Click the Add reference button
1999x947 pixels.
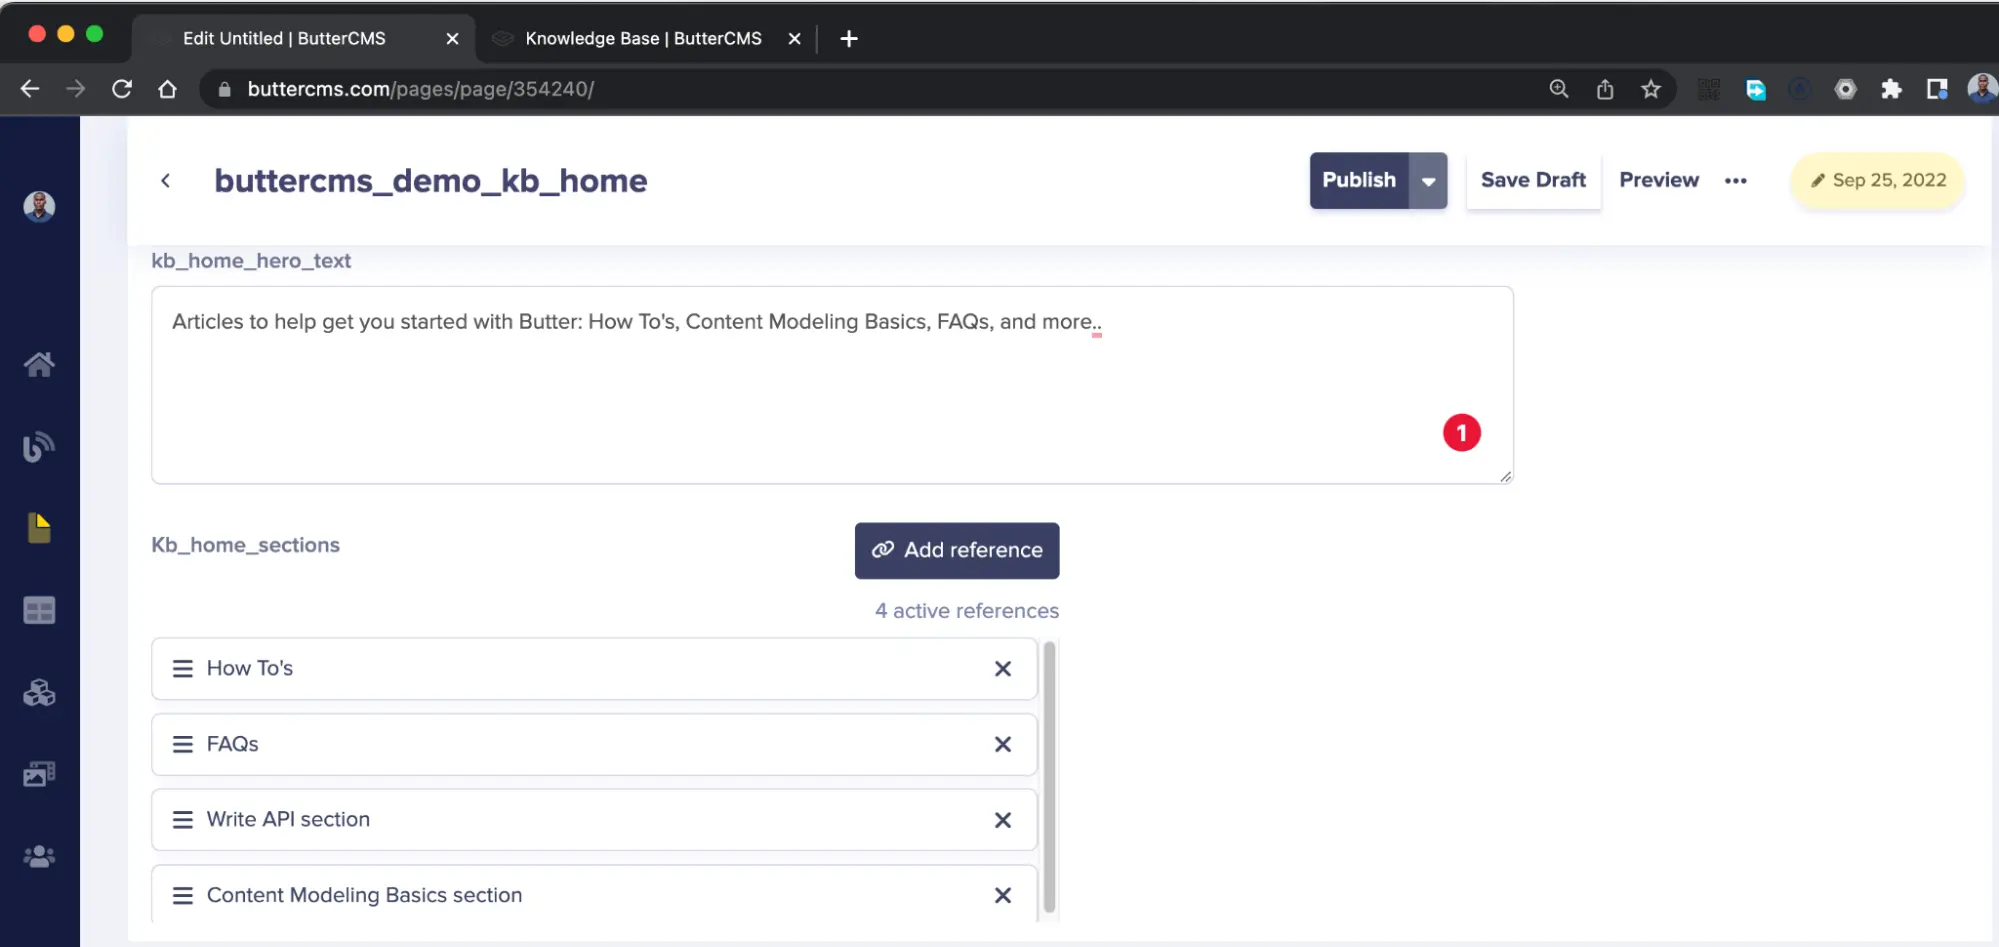pyautogui.click(x=957, y=551)
